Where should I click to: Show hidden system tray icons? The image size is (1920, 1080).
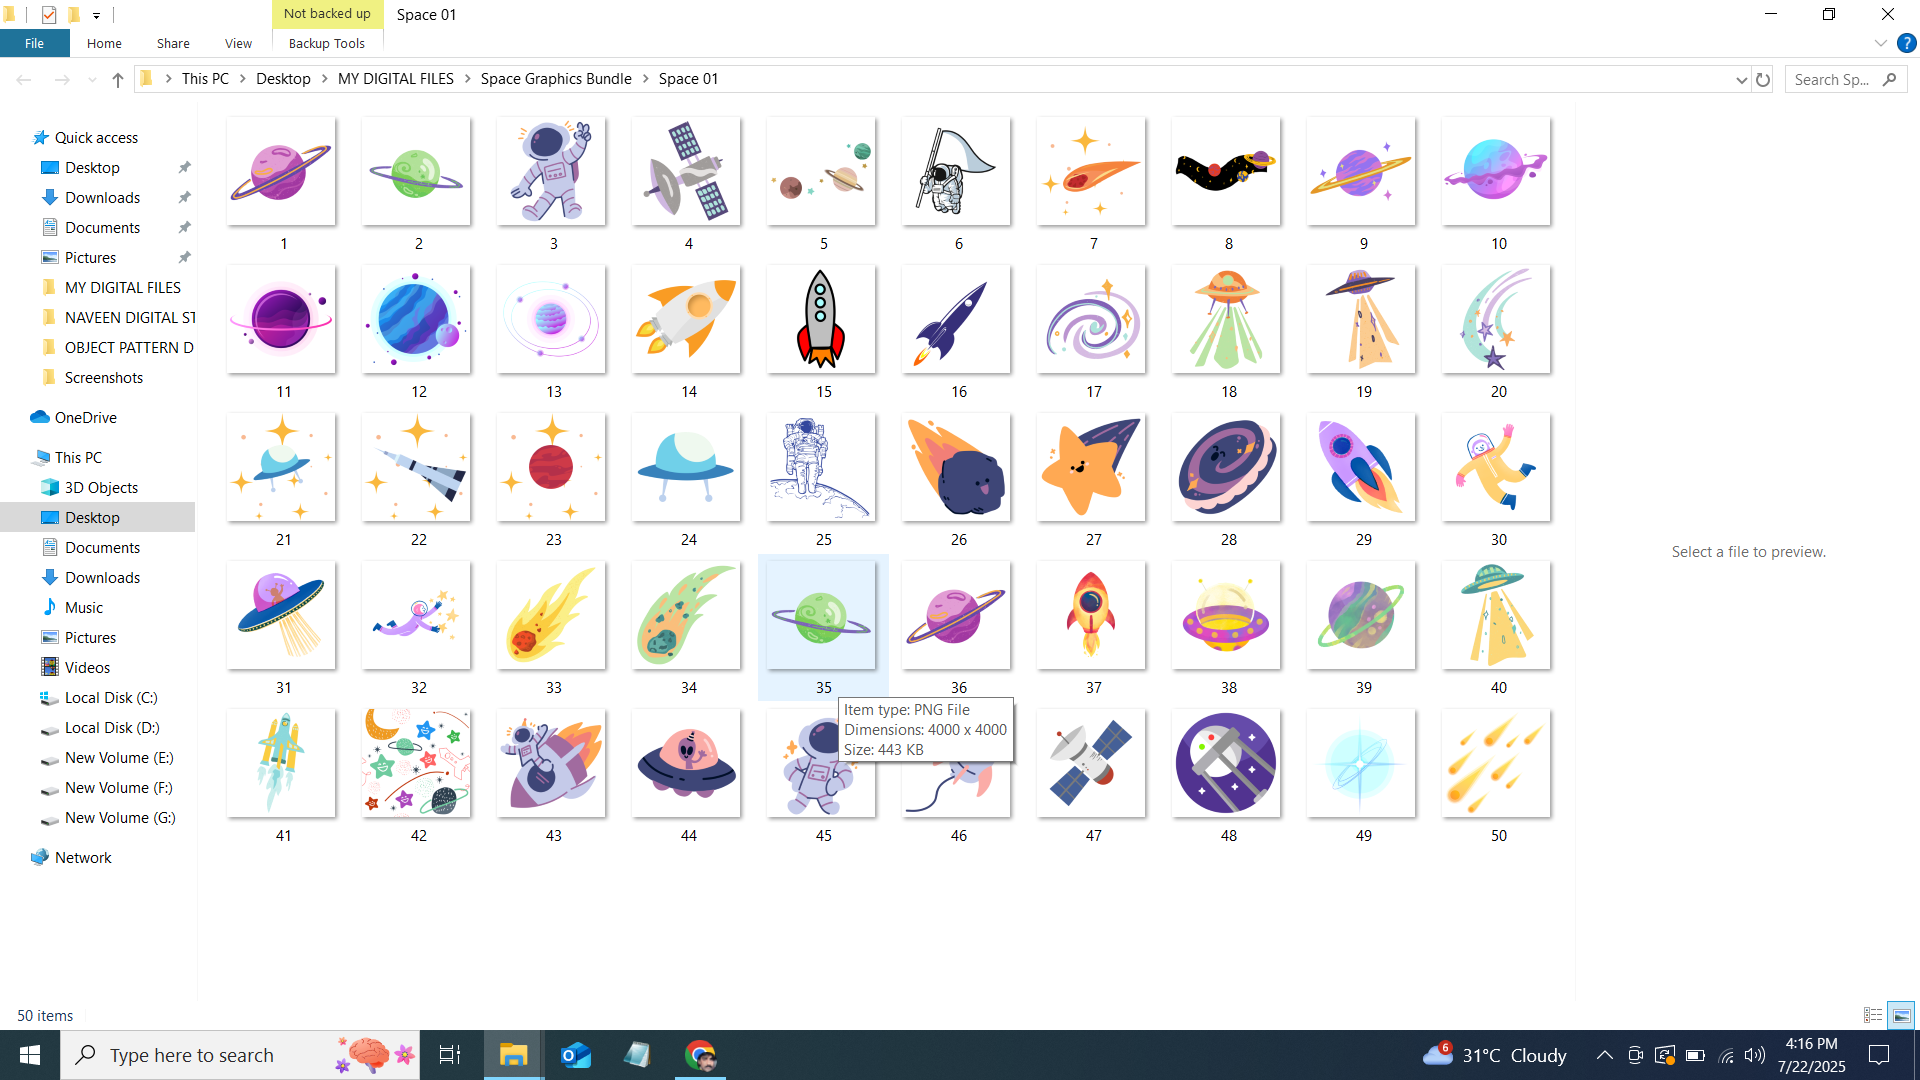pyautogui.click(x=1604, y=1055)
